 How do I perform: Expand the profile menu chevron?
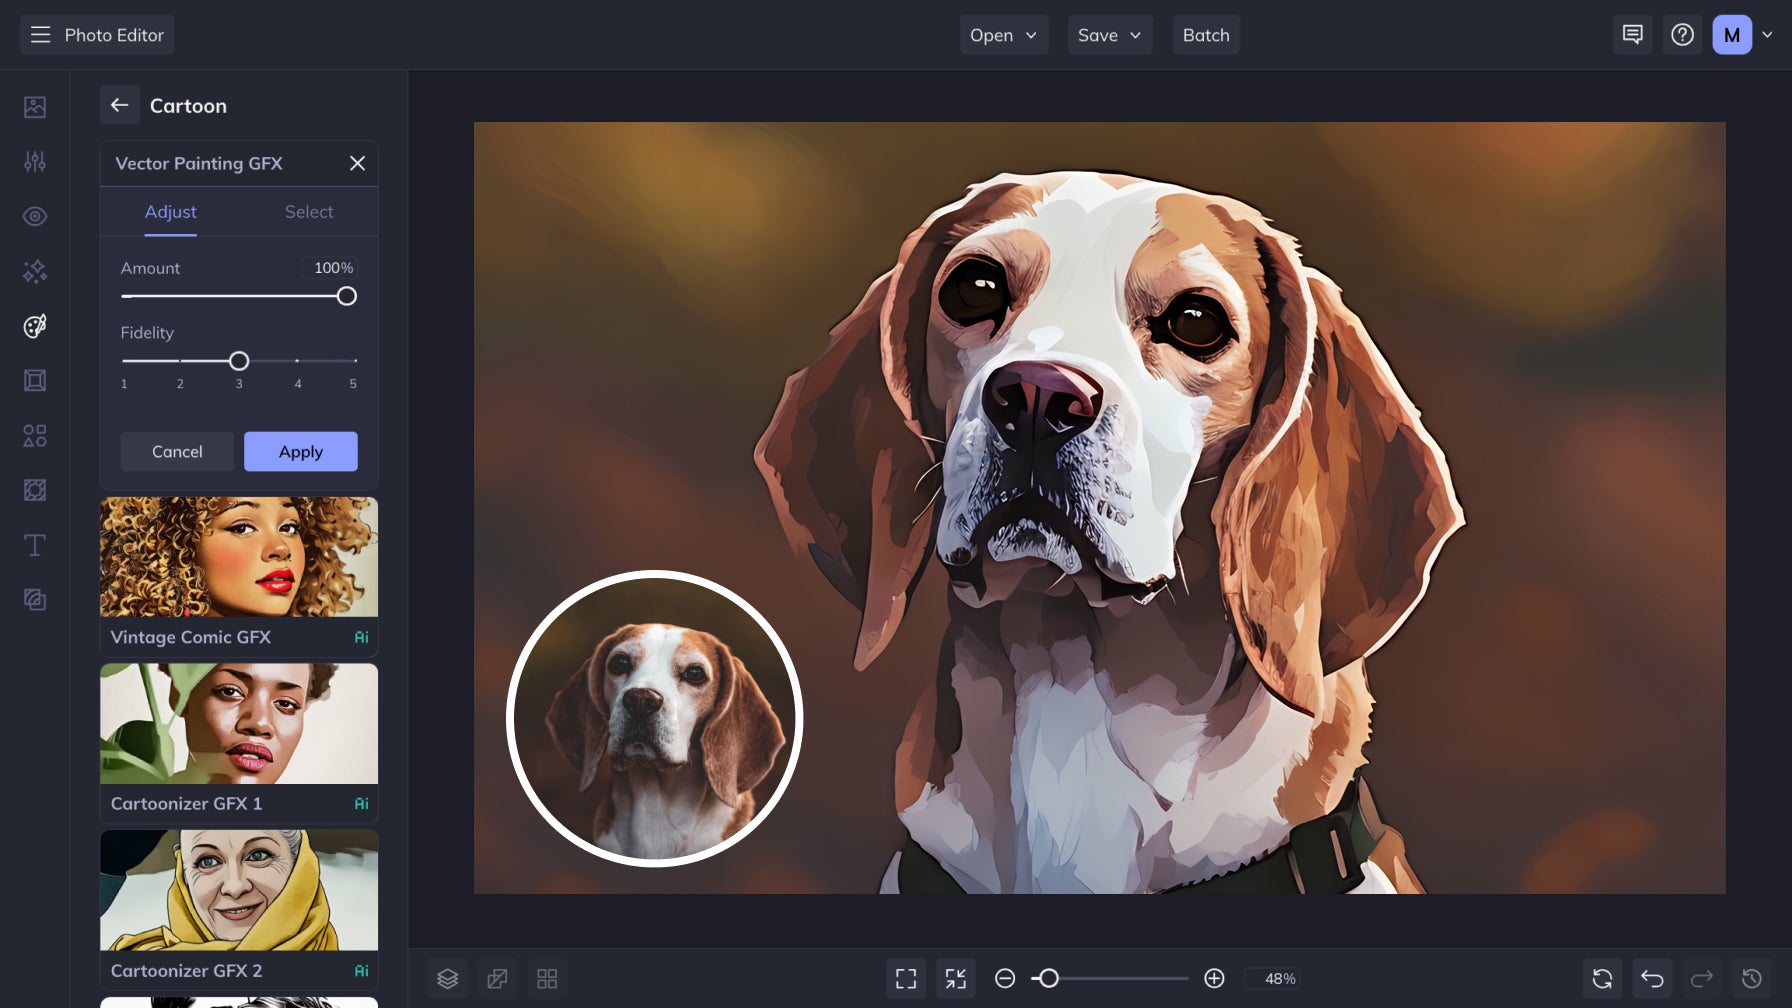tap(1766, 34)
